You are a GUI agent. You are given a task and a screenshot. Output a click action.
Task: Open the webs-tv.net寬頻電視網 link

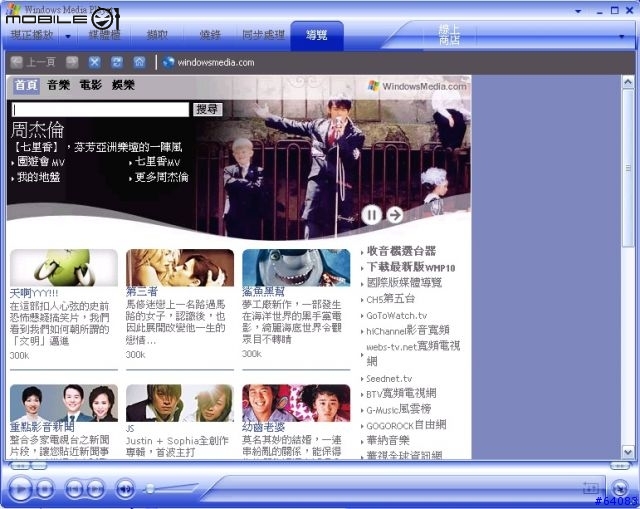point(413,354)
